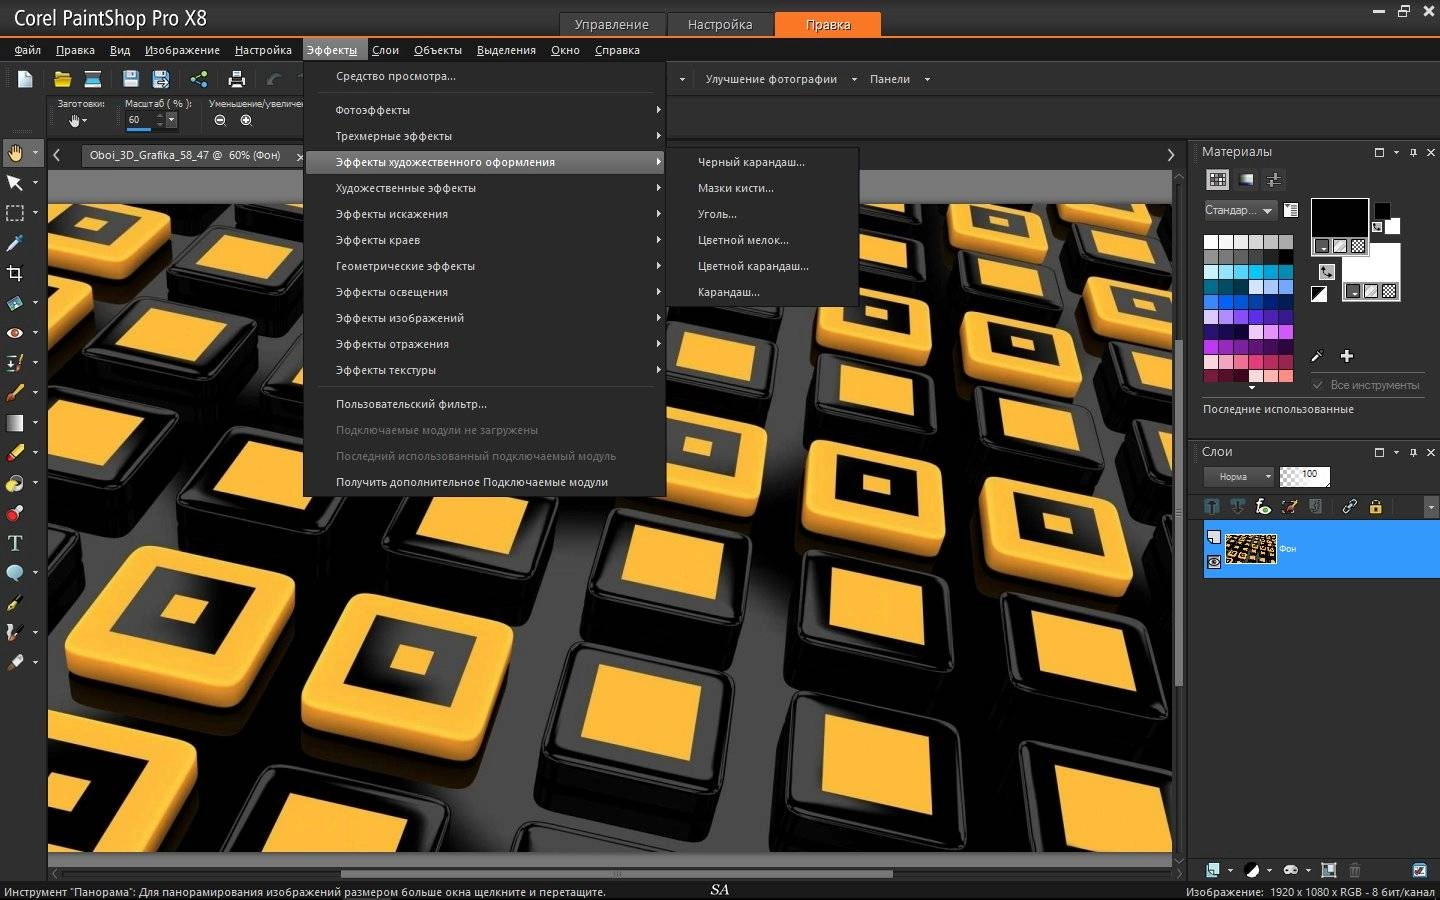Image resolution: width=1440 pixels, height=900 pixels.
Task: Toggle the foreground transparent button
Action: click(x=1358, y=246)
